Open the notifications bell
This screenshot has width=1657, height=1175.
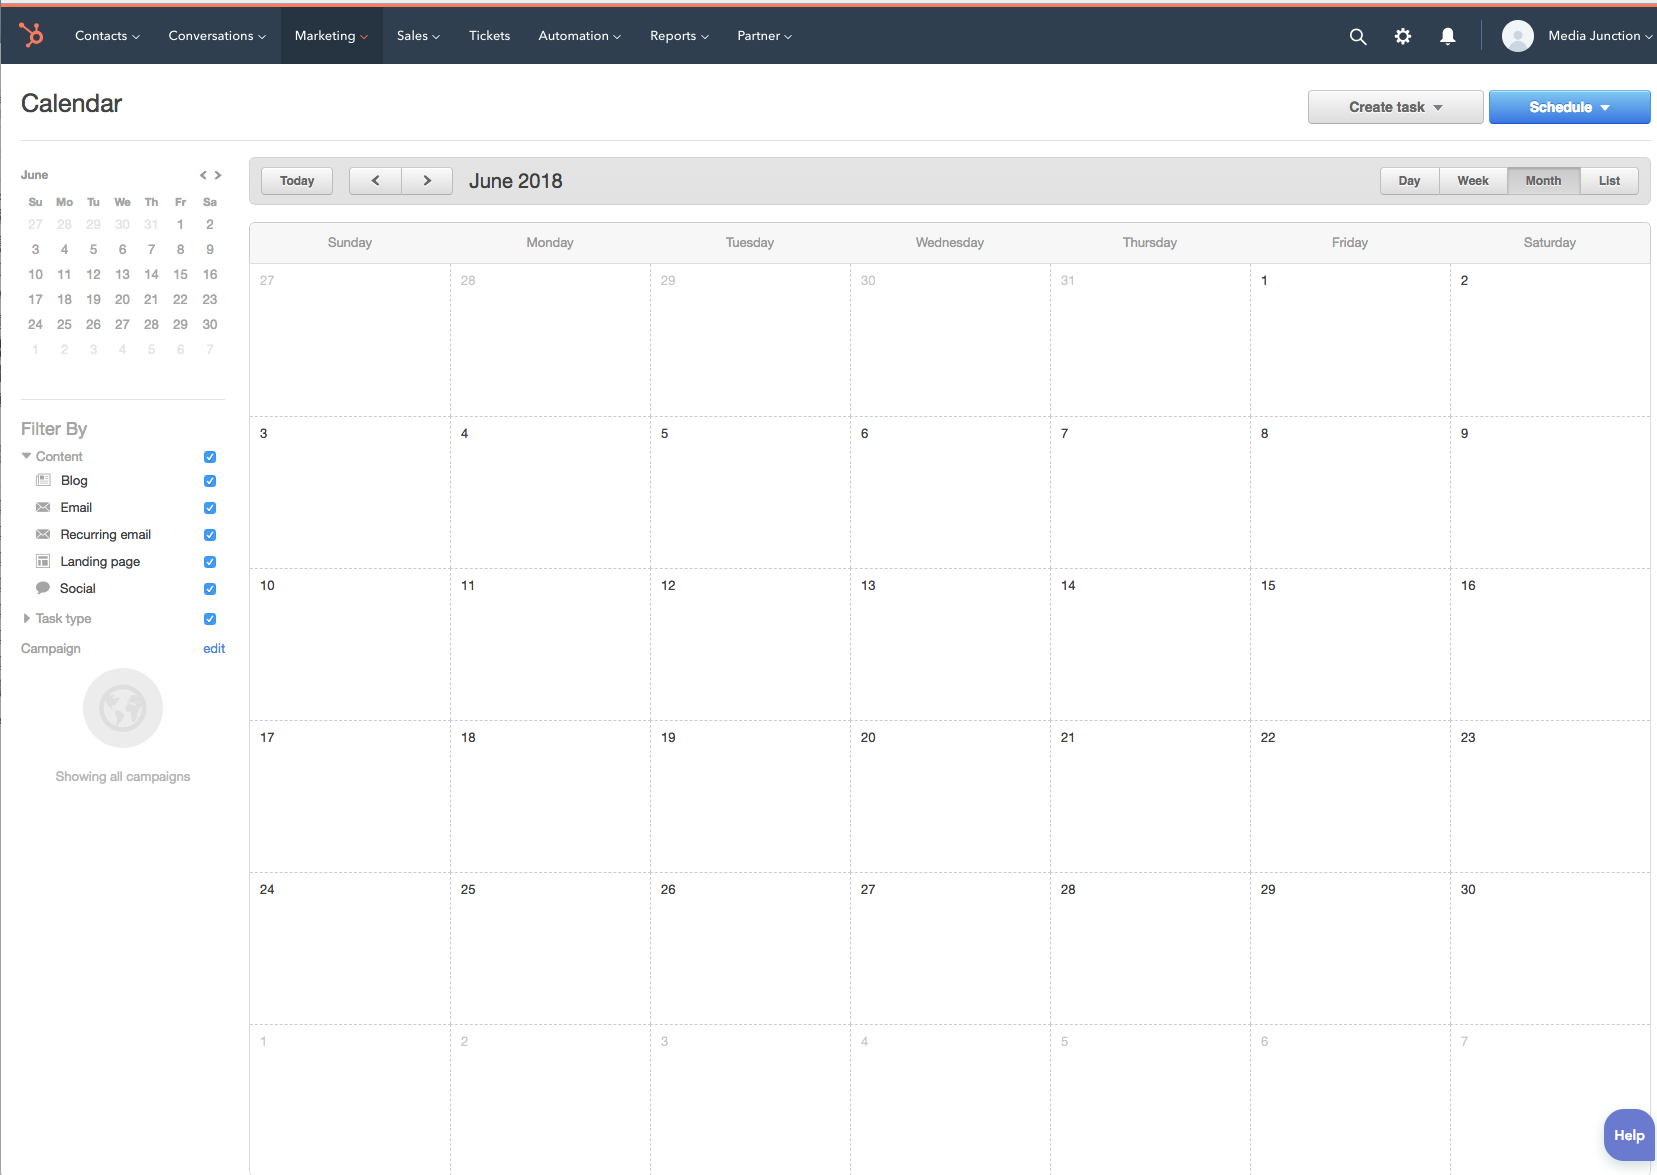[x=1447, y=36]
